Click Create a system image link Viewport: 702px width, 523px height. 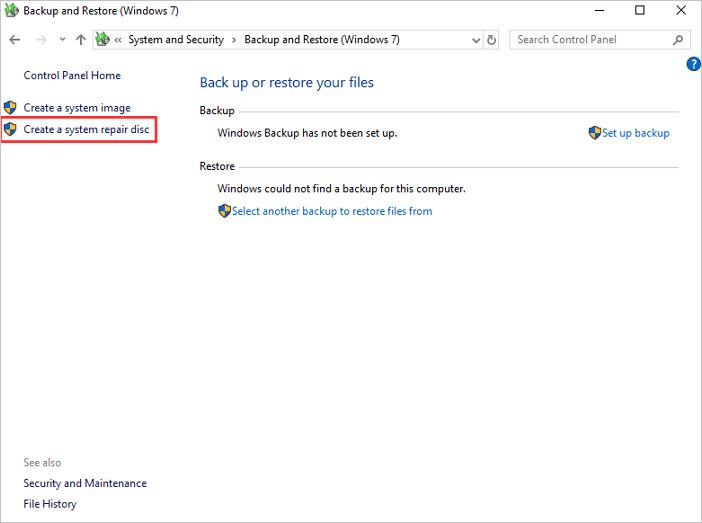(x=77, y=108)
